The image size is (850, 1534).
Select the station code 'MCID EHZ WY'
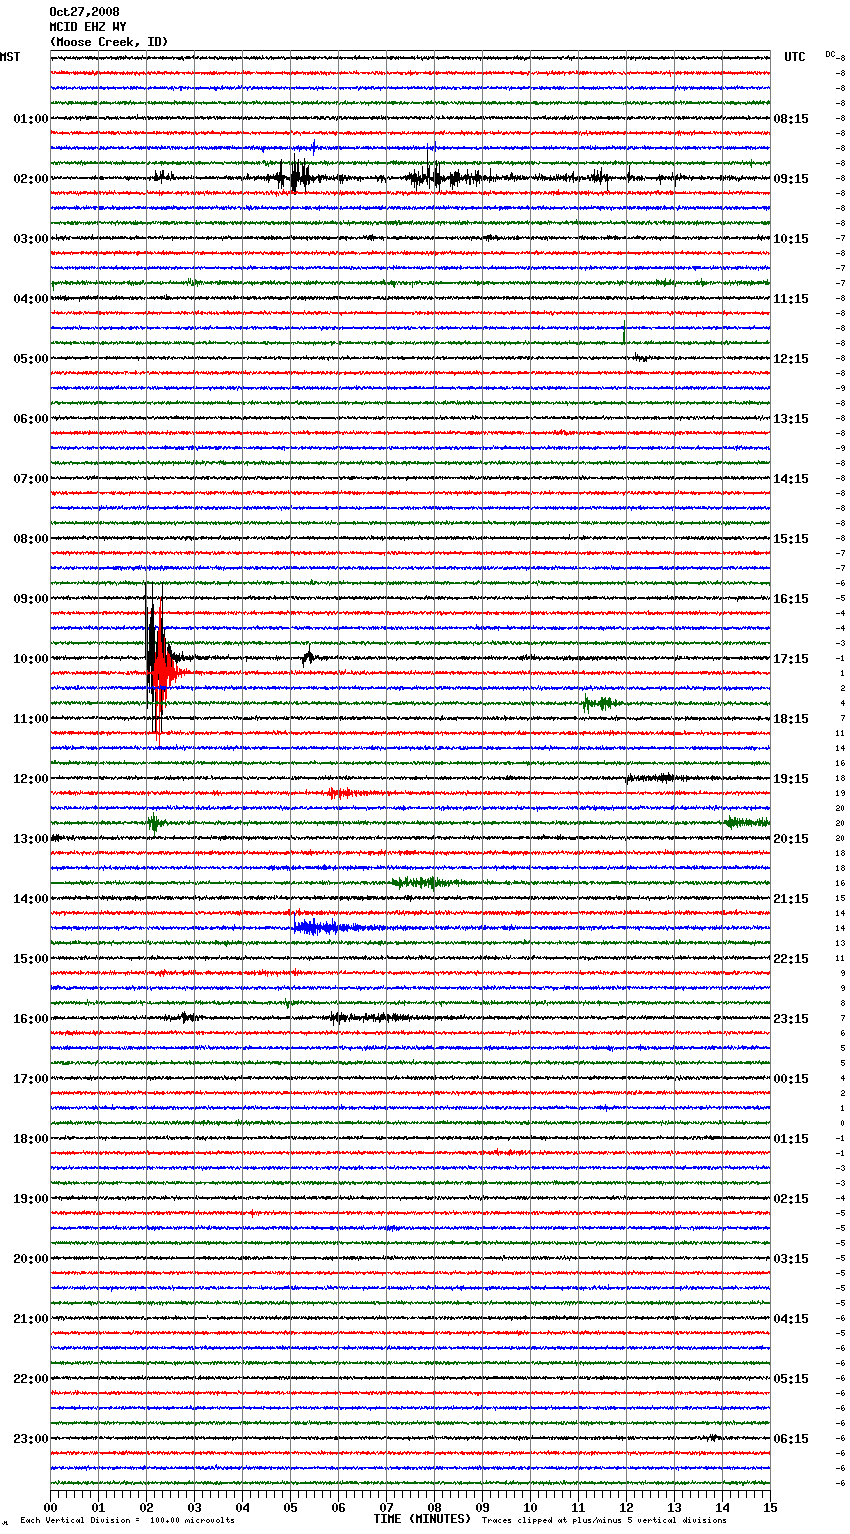(88, 27)
